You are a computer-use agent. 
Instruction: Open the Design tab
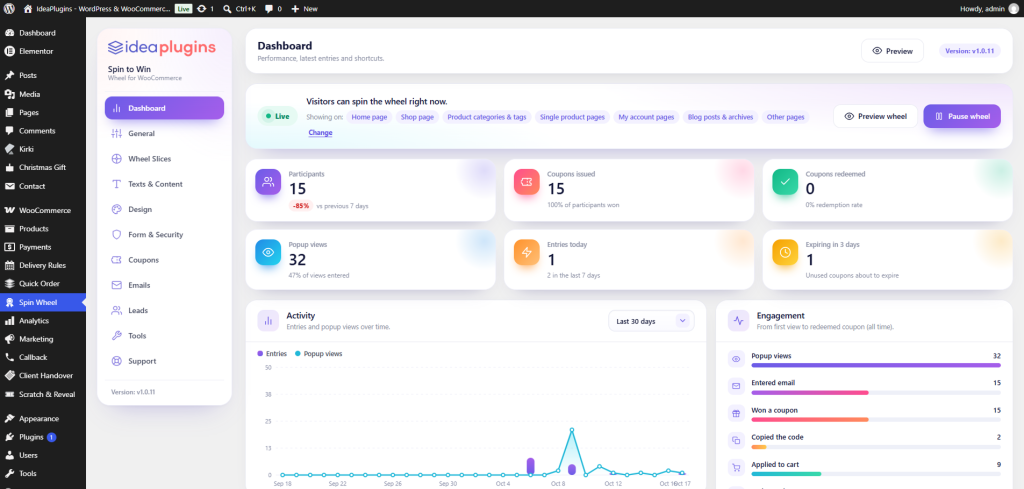[x=165, y=210]
